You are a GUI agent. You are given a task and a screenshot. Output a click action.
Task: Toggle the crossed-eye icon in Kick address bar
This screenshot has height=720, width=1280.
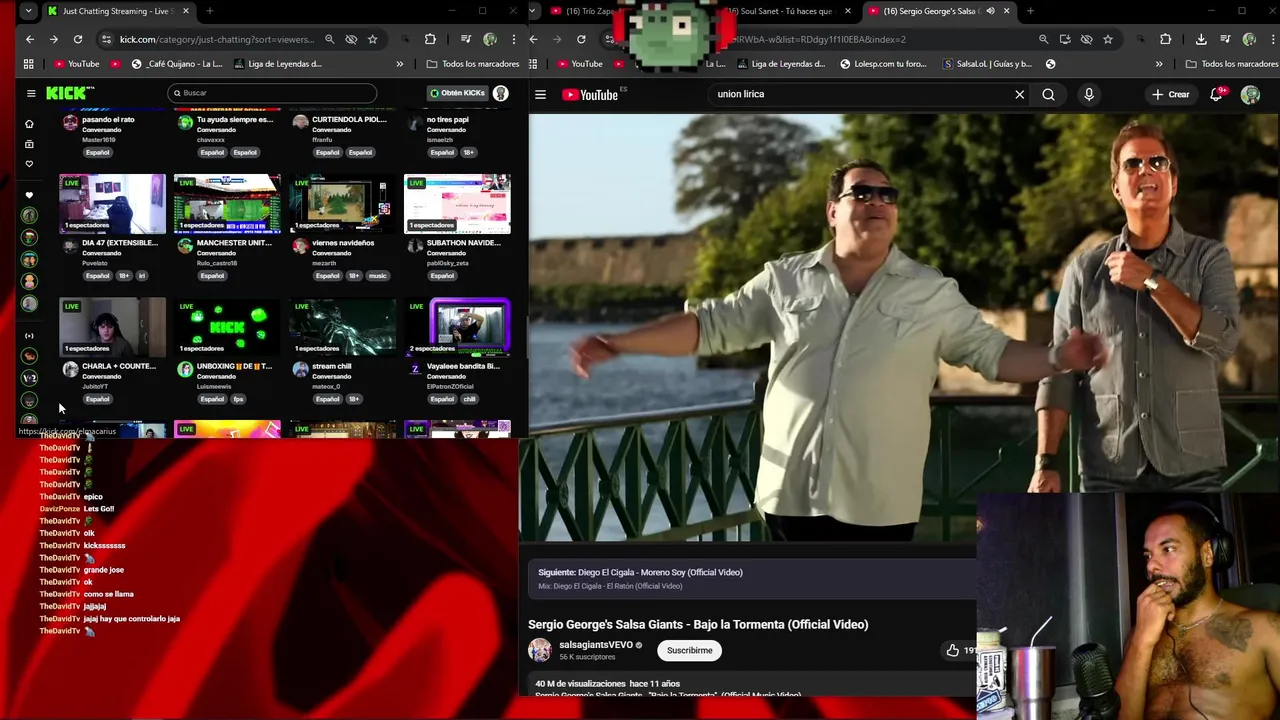coord(351,39)
